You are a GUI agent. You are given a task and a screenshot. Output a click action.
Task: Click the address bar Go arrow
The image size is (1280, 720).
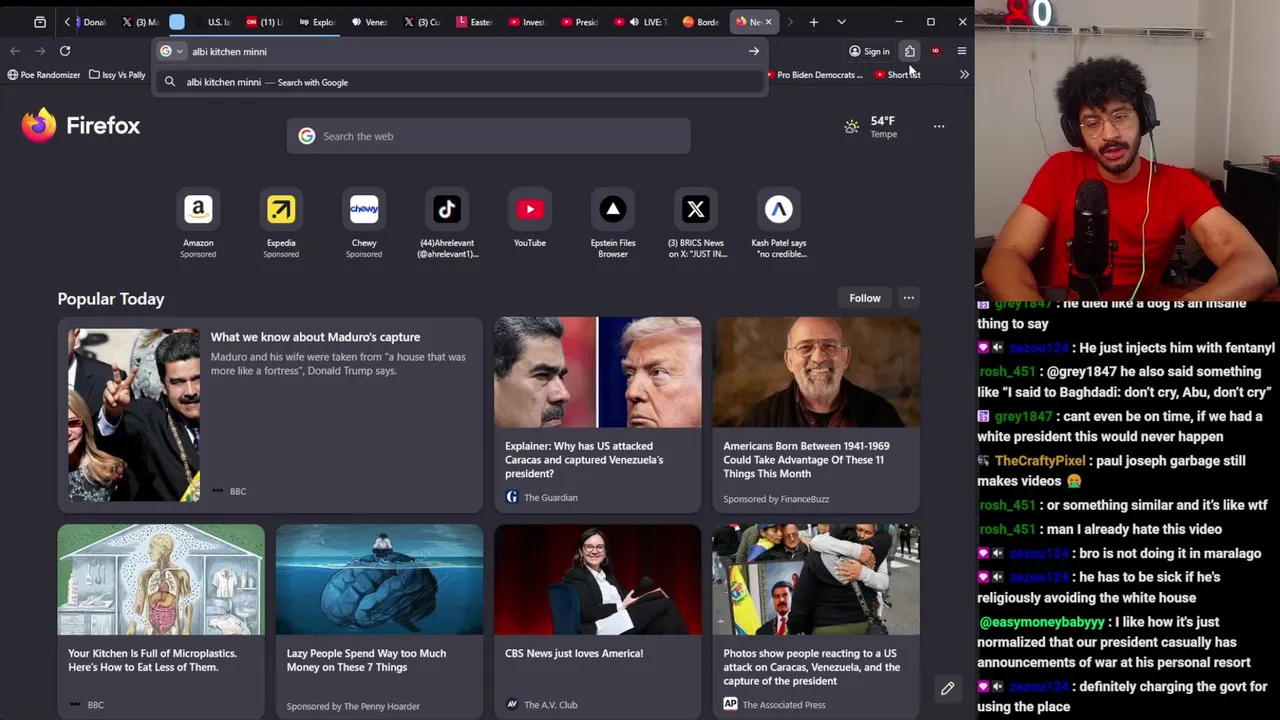pyautogui.click(x=753, y=51)
